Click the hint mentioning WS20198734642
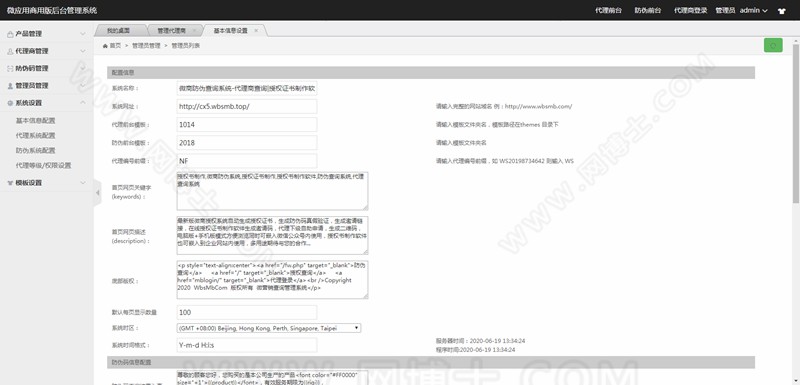800x385 pixels. tap(505, 161)
